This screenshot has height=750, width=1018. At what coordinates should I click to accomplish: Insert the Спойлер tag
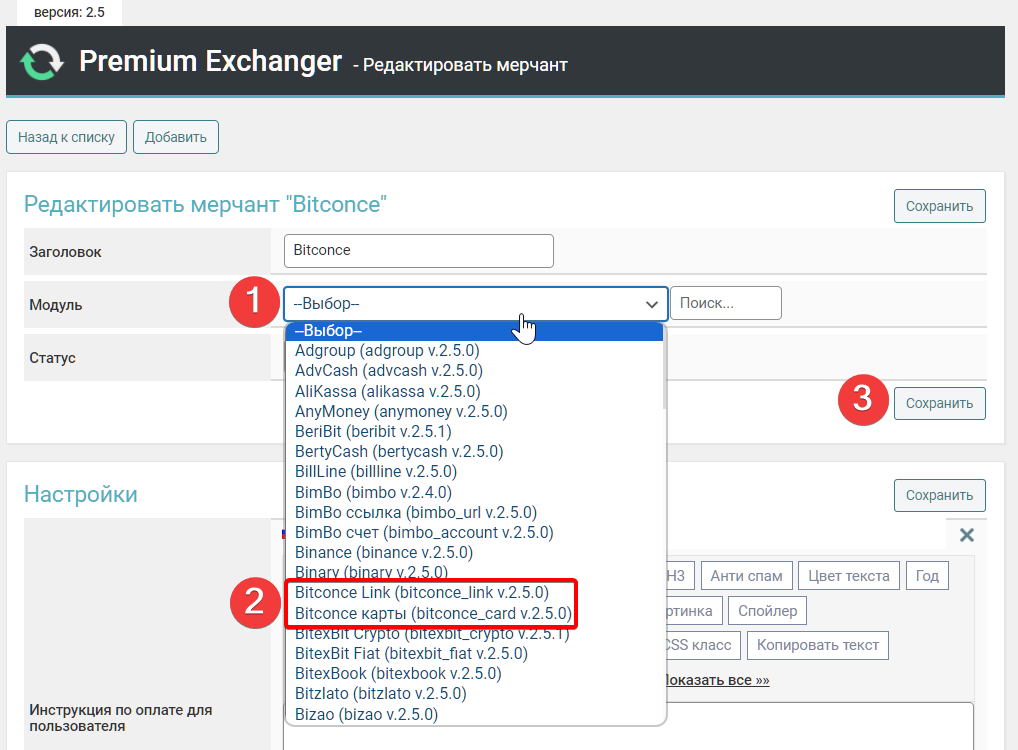[x=767, y=611]
